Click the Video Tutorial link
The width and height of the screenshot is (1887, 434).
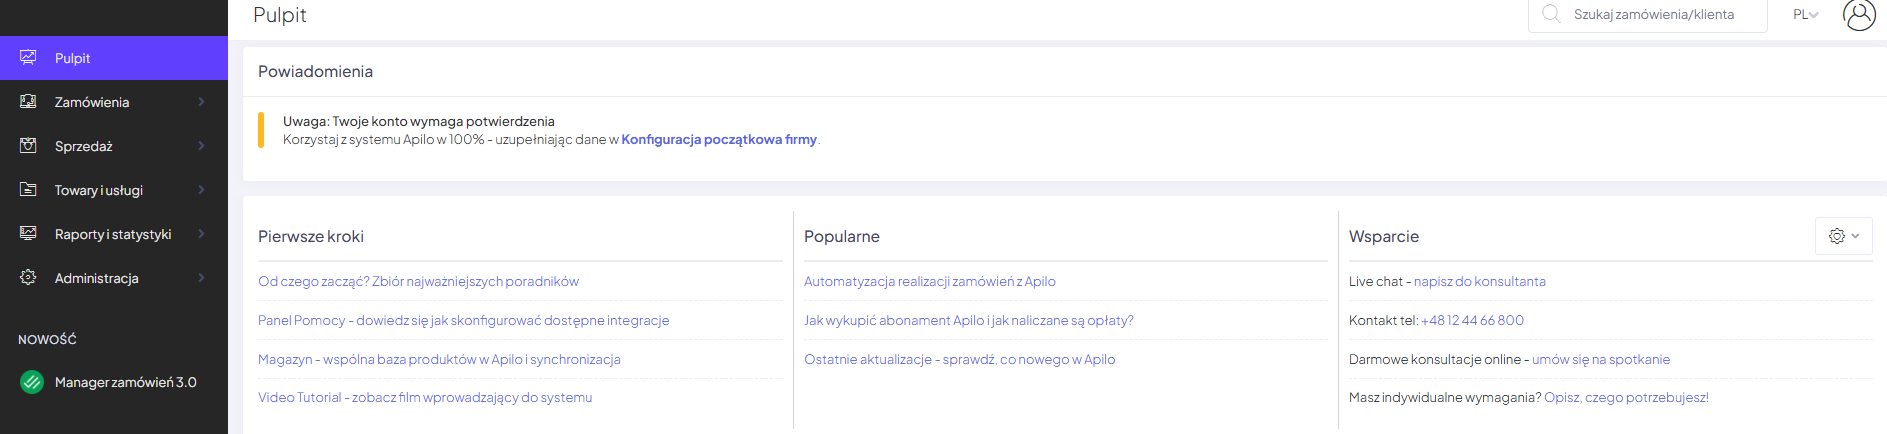click(x=425, y=398)
